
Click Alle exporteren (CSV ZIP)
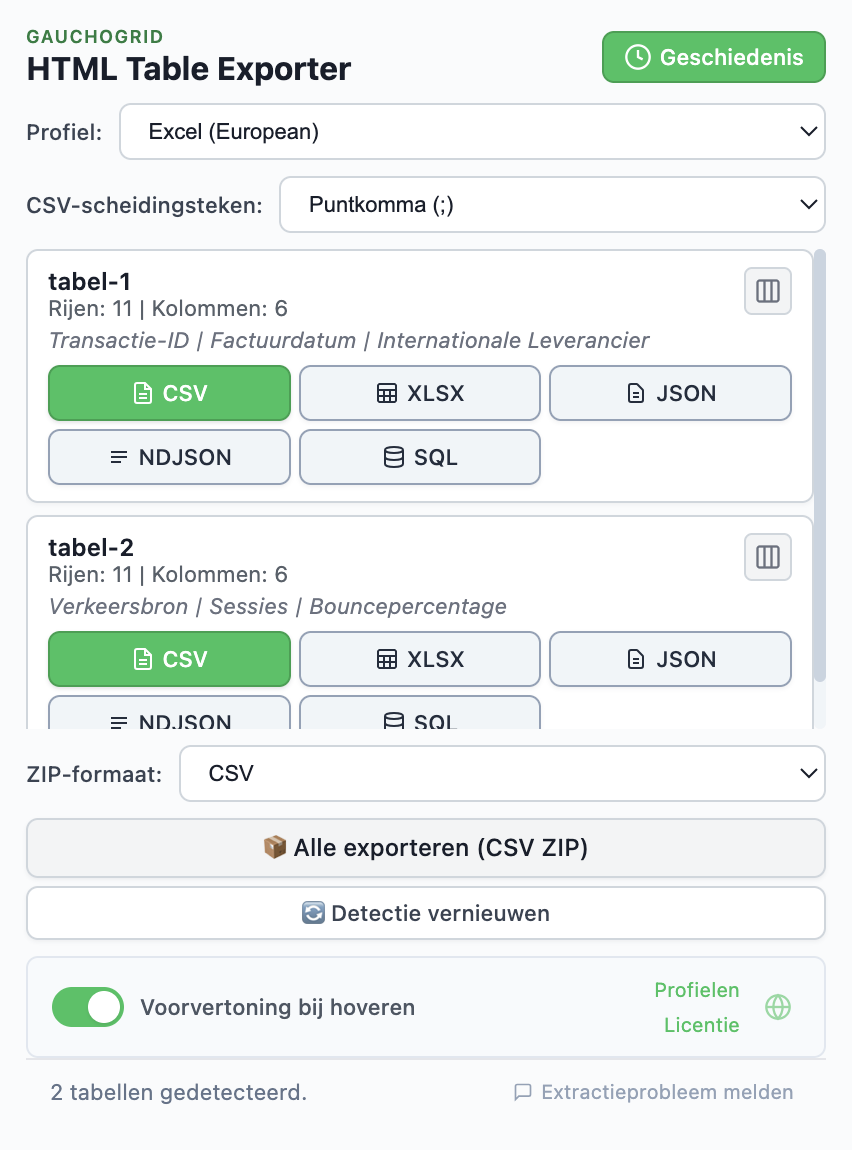(426, 847)
